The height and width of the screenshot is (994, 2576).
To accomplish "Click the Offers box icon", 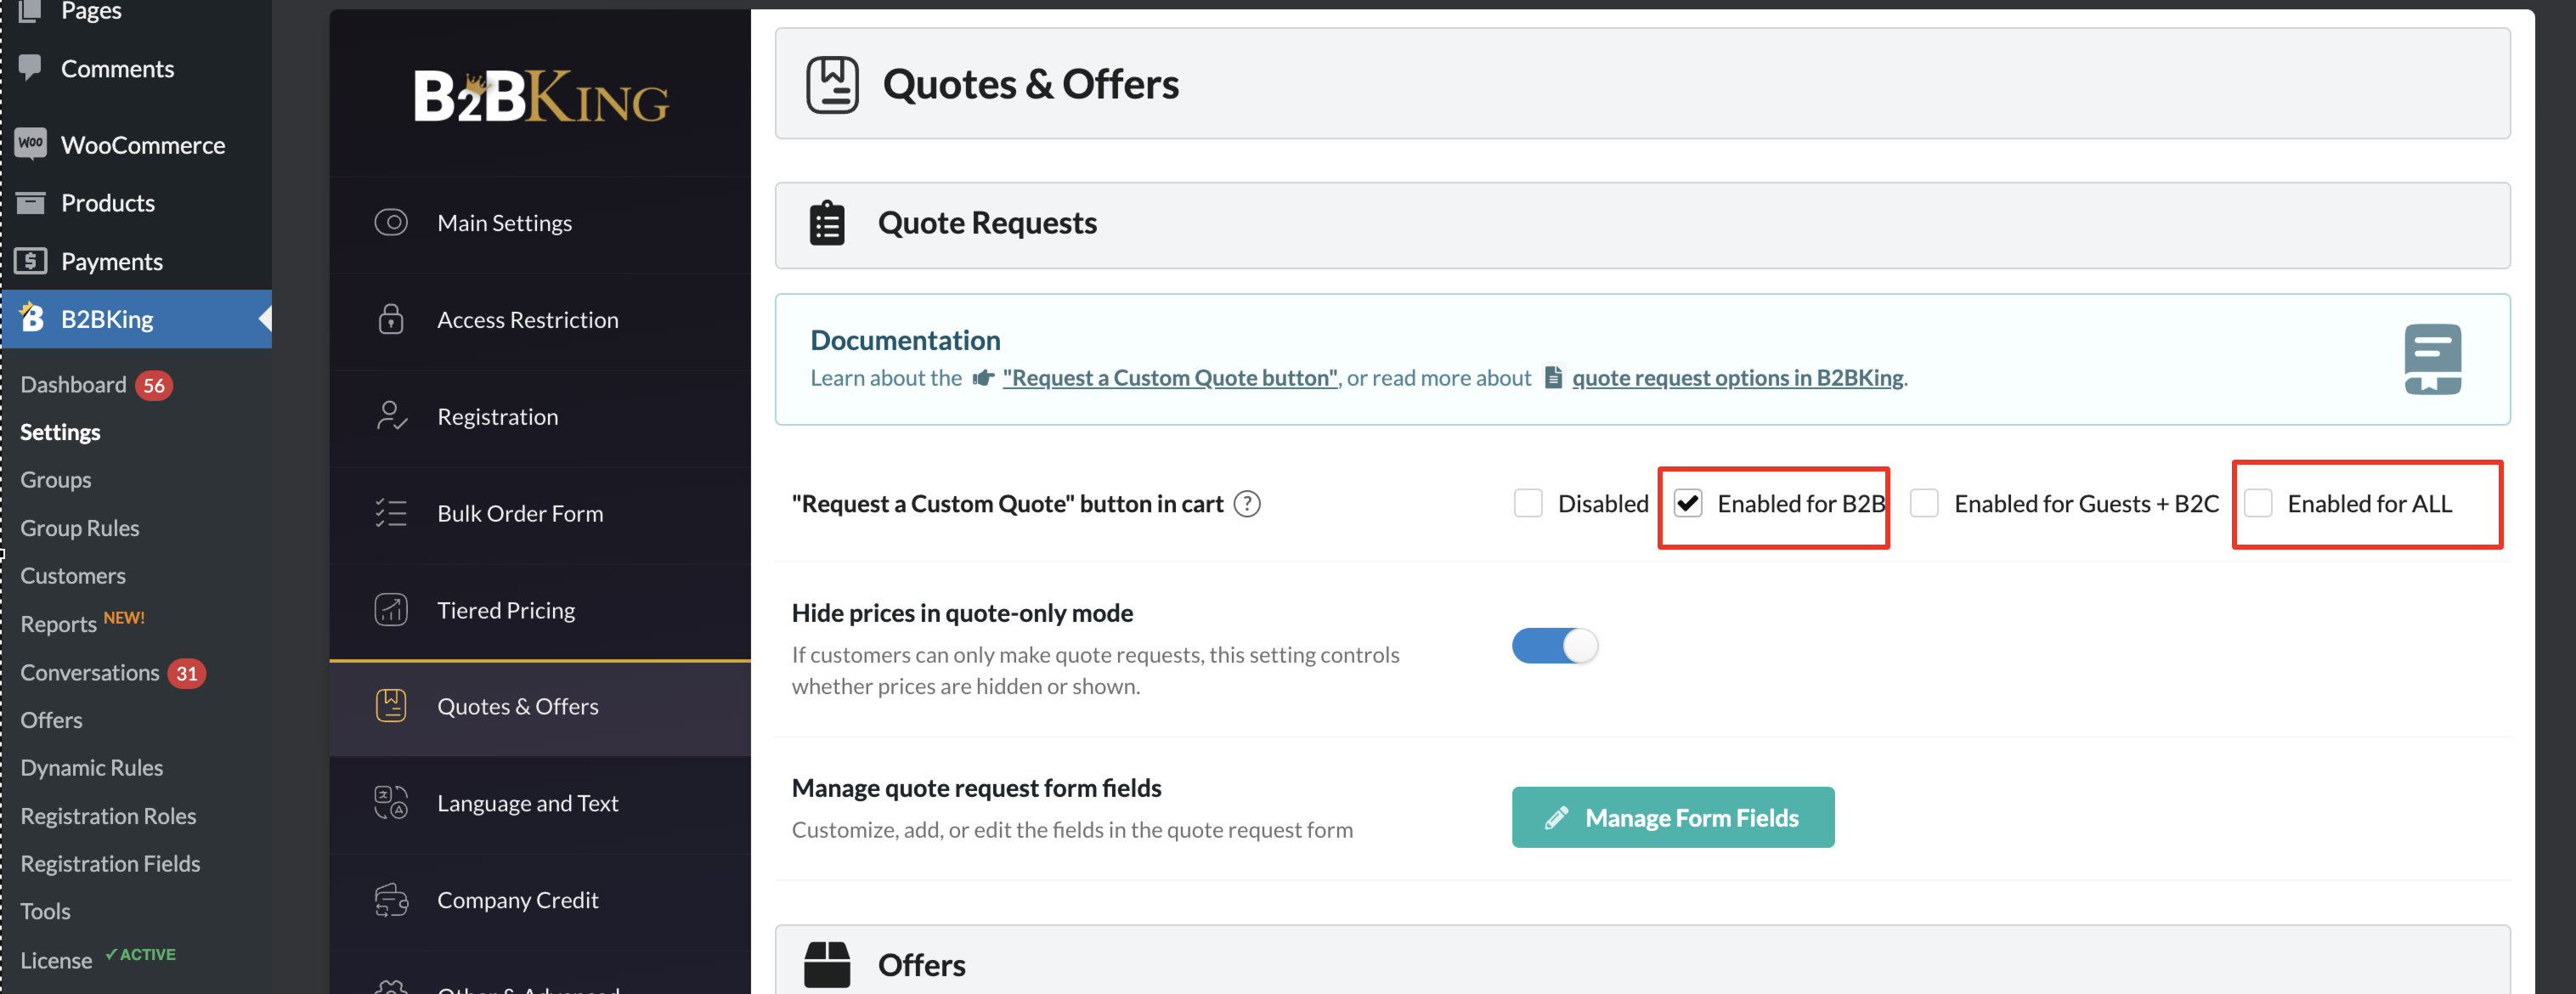I will pyautogui.click(x=827, y=964).
